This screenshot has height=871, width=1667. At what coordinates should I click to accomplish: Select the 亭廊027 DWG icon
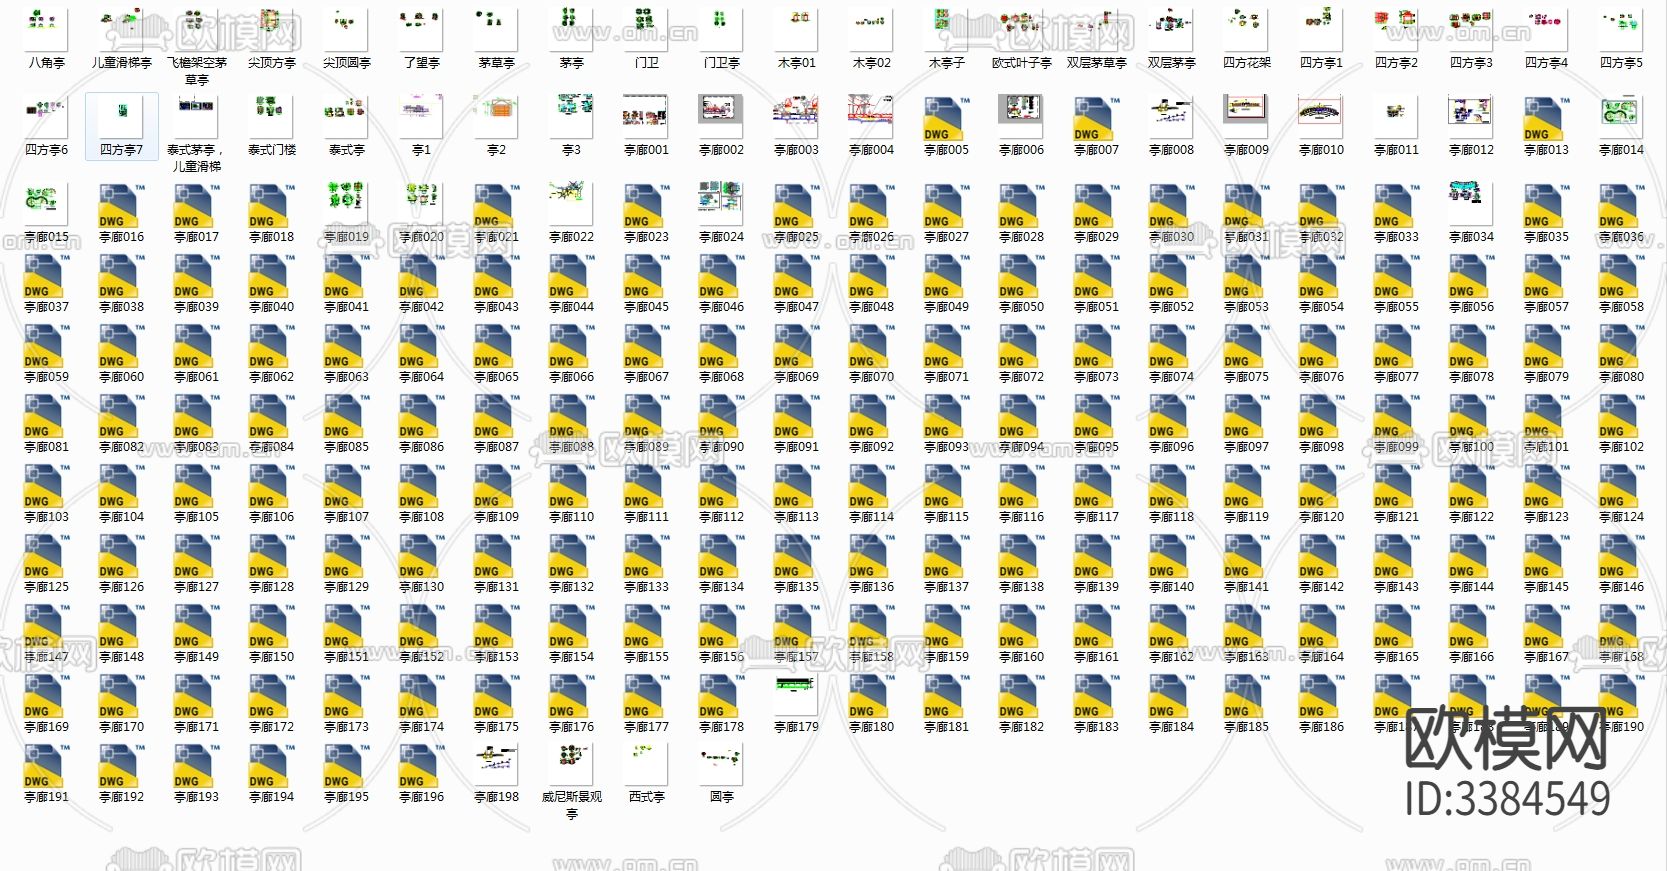[946, 205]
